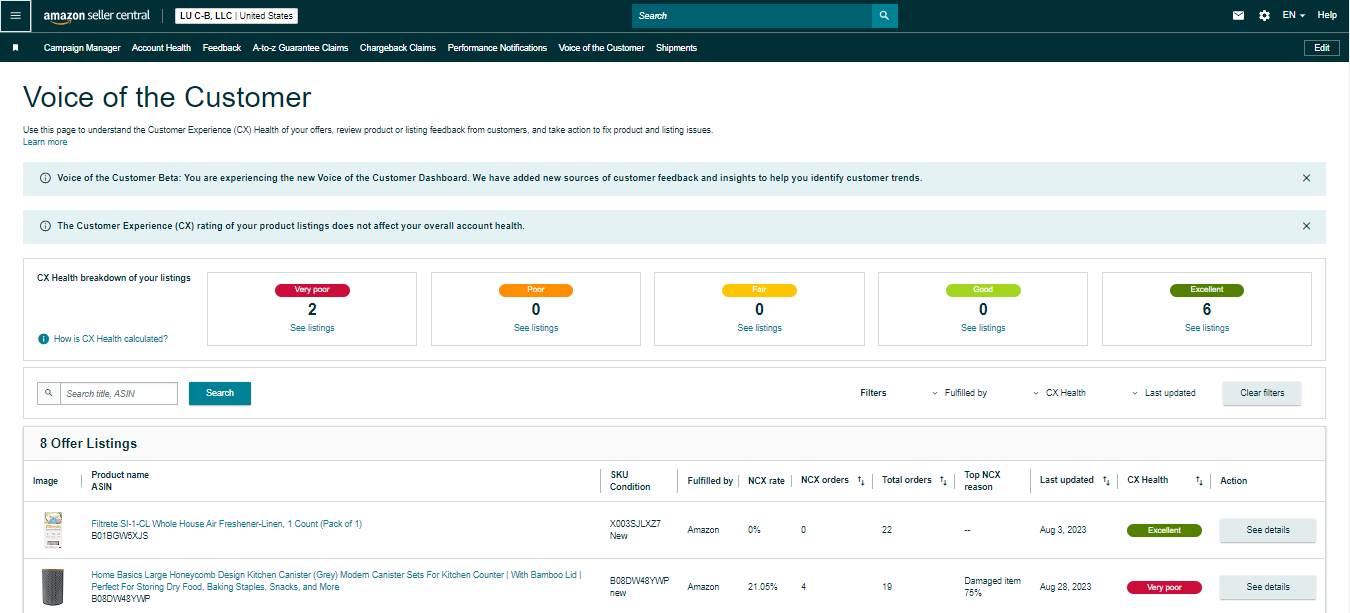Open Chargeback Claims menu item
This screenshot has height=613, width=1350.
click(x=398, y=48)
